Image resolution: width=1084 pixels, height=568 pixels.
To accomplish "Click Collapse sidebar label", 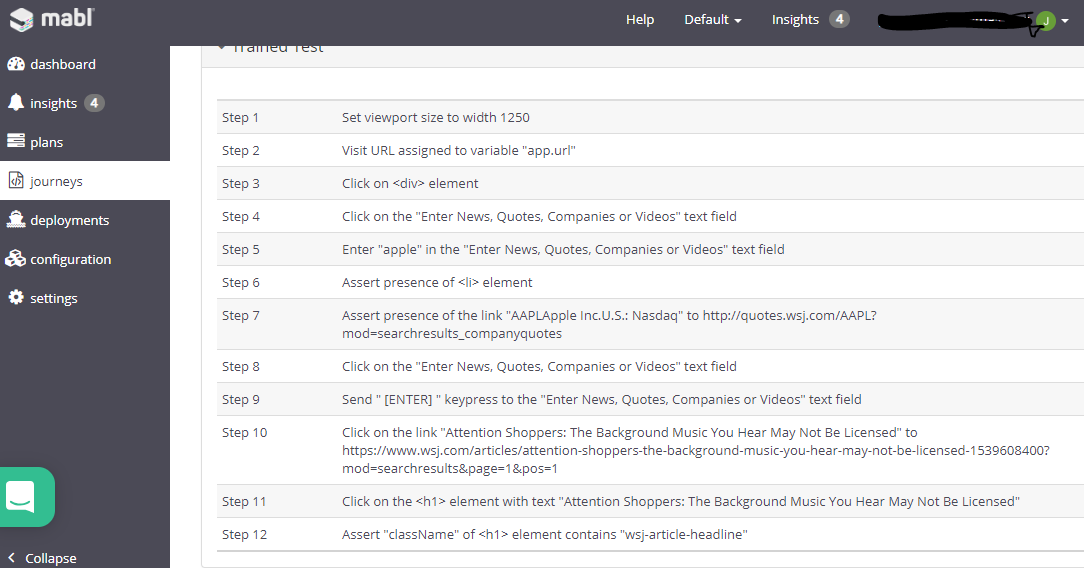I will [50, 558].
